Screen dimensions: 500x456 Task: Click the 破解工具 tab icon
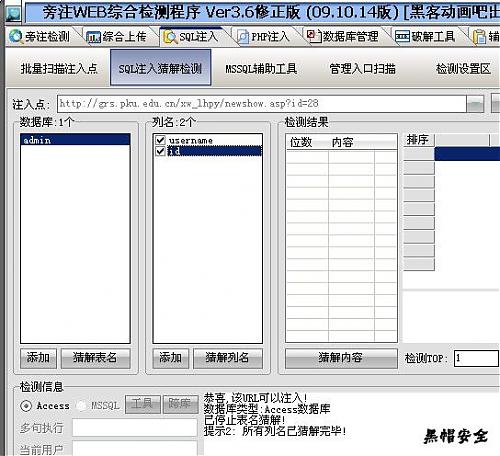pos(402,37)
